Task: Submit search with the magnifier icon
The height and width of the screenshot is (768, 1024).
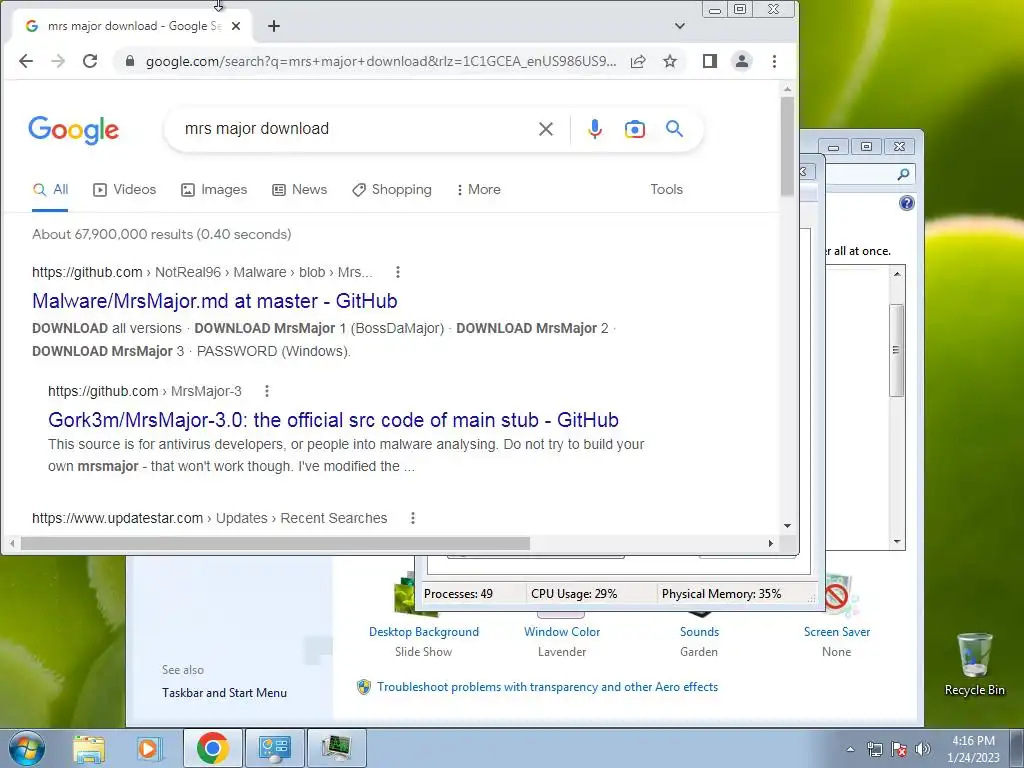Action: point(675,129)
